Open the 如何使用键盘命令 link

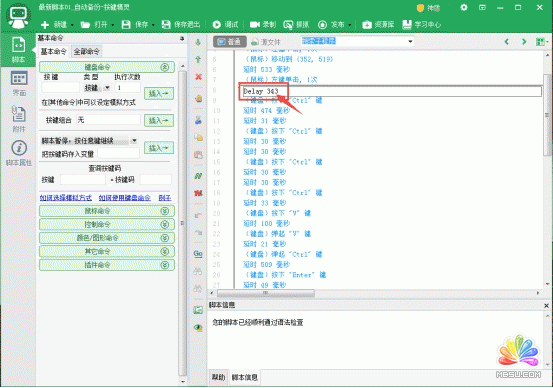tap(124, 198)
